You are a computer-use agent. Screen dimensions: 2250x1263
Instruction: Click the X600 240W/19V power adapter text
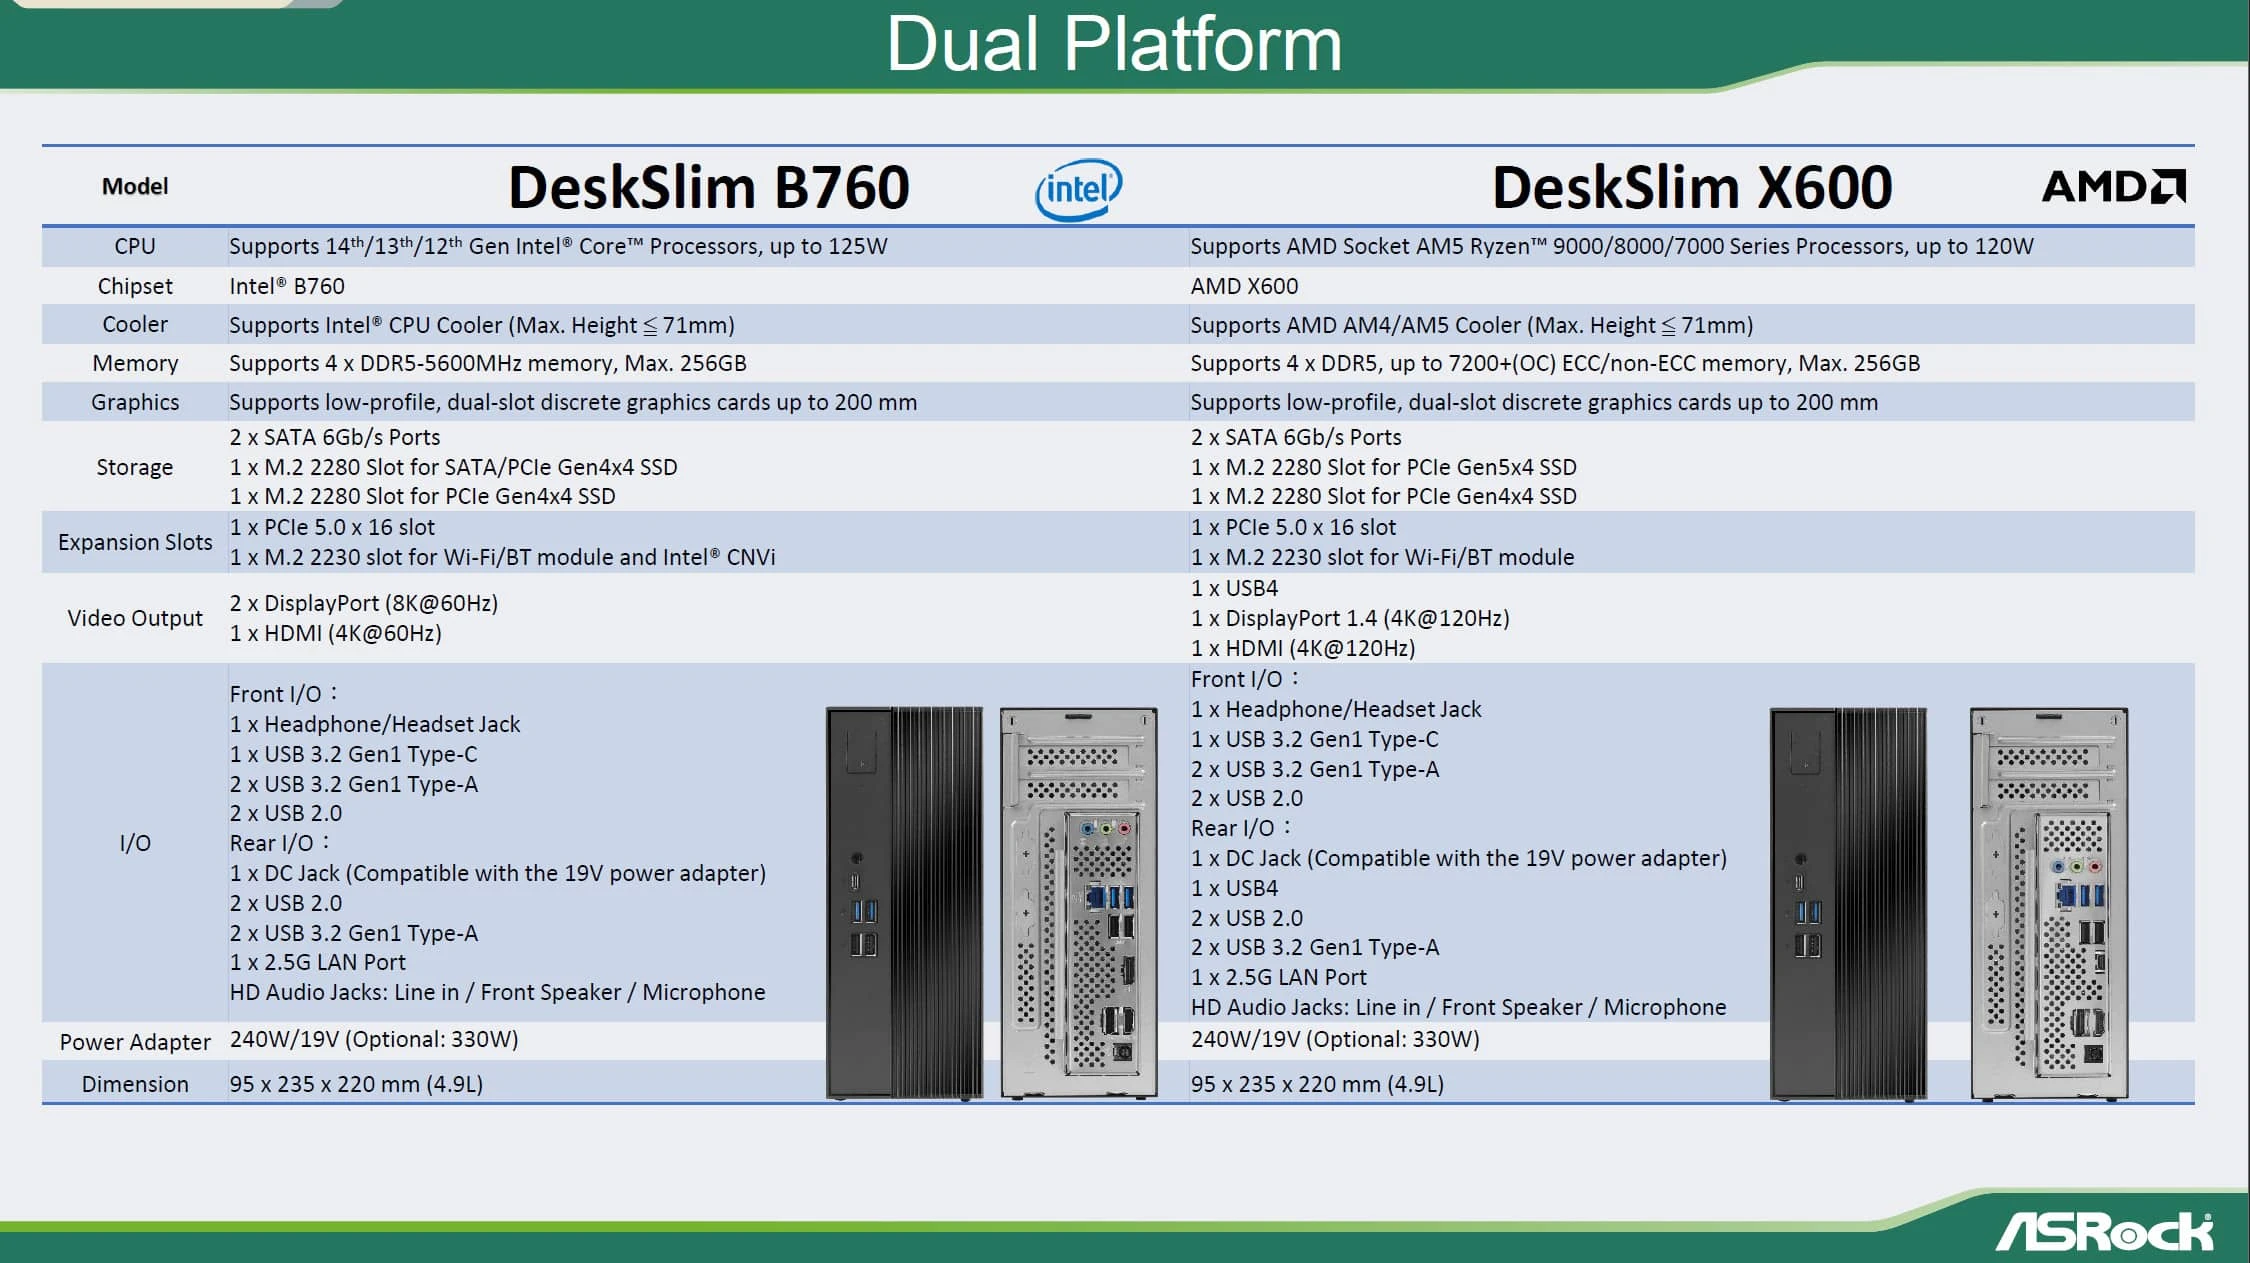(1335, 1039)
